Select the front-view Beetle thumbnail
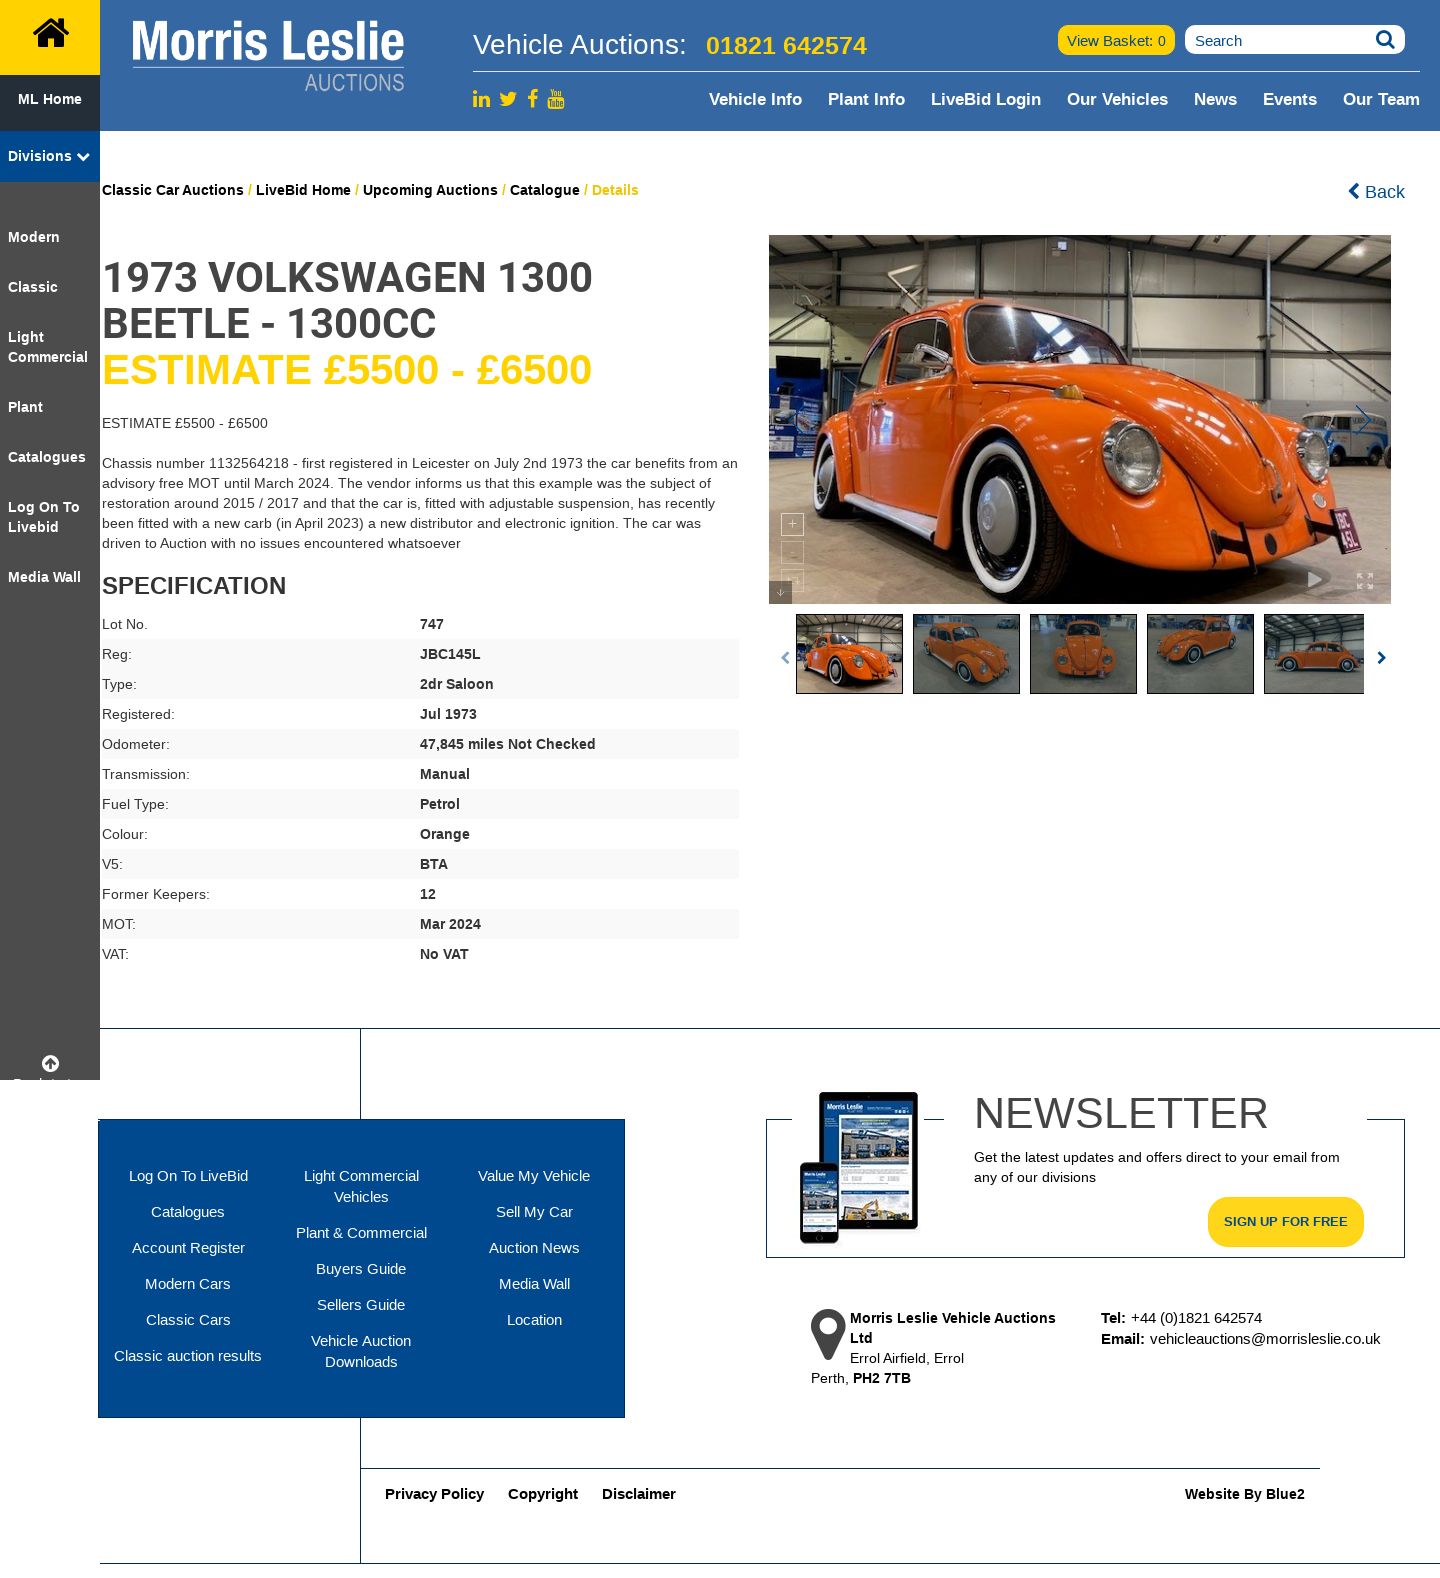The height and width of the screenshot is (1578, 1440). tap(1083, 654)
